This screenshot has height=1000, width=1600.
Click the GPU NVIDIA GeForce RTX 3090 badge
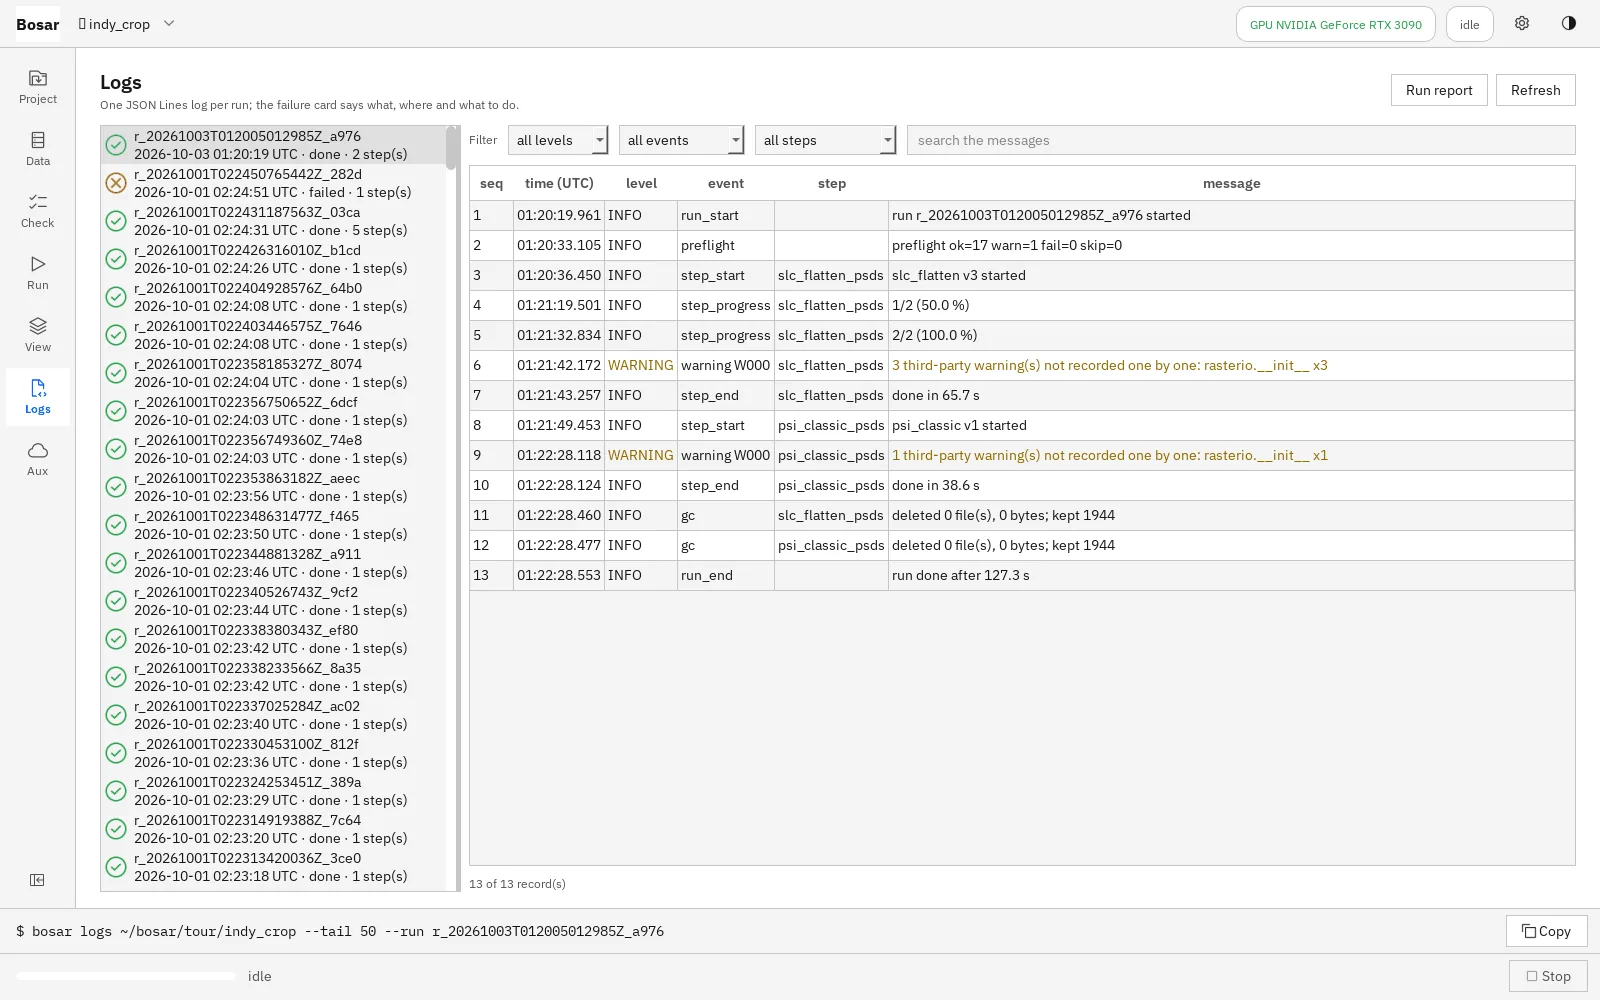[x=1336, y=24]
